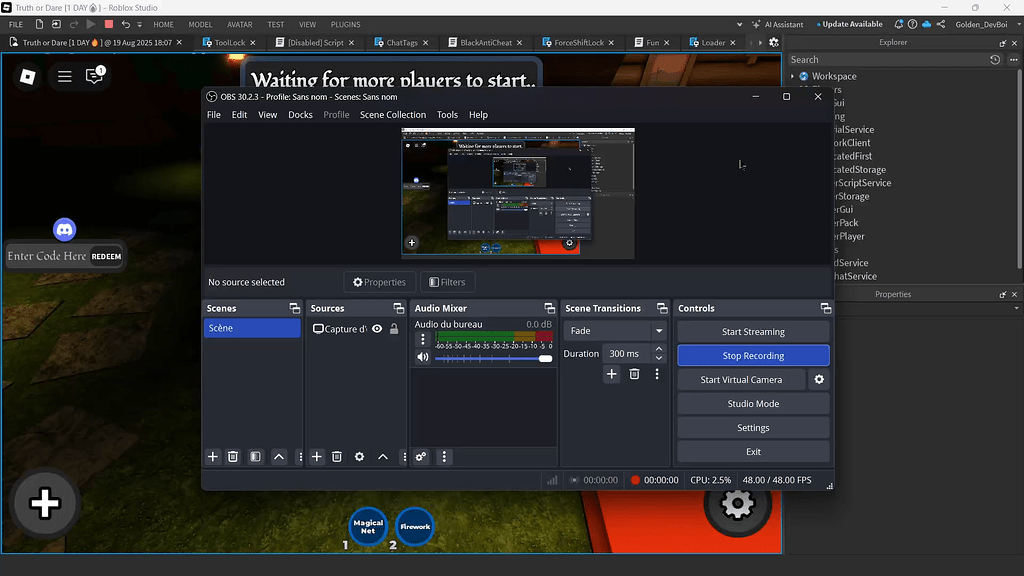This screenshot has width=1024, height=576.
Task: Hide the 'Capture d'écran' source with the eye toggle
Action: 377,329
